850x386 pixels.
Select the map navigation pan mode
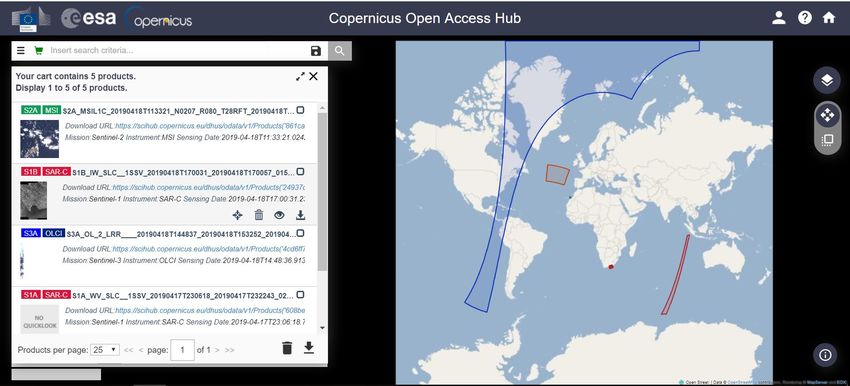[x=827, y=115]
